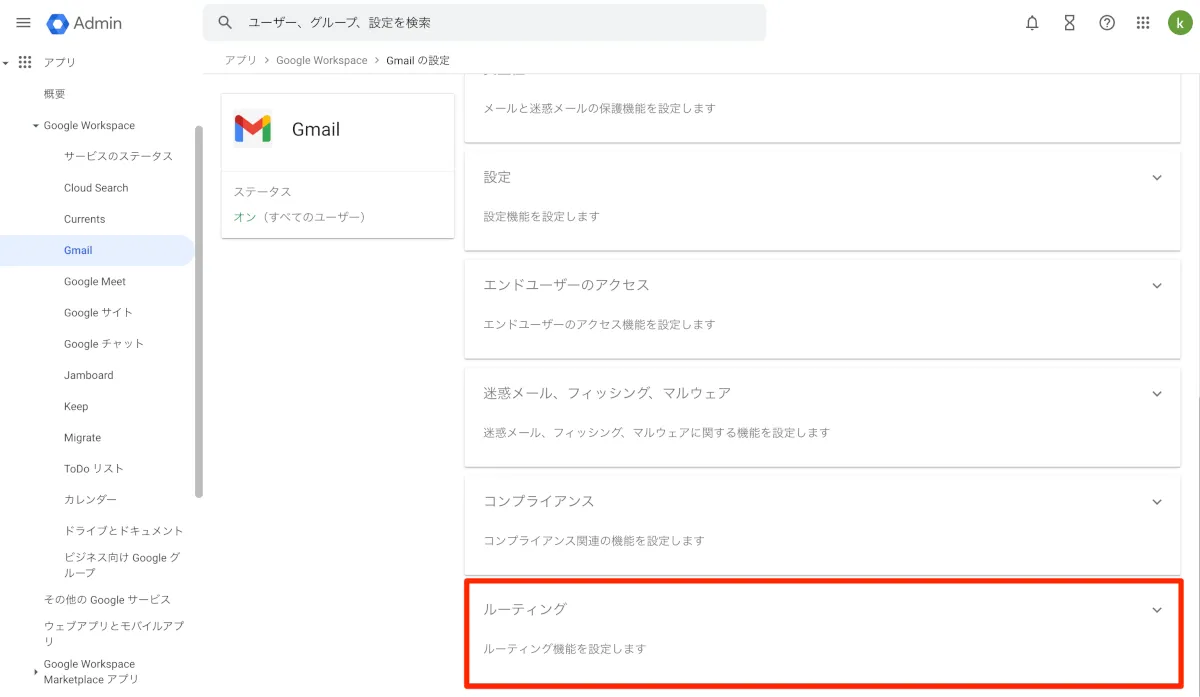The height and width of the screenshot is (697, 1200).
Task: Open the account avatar menu
Action: click(1179, 22)
